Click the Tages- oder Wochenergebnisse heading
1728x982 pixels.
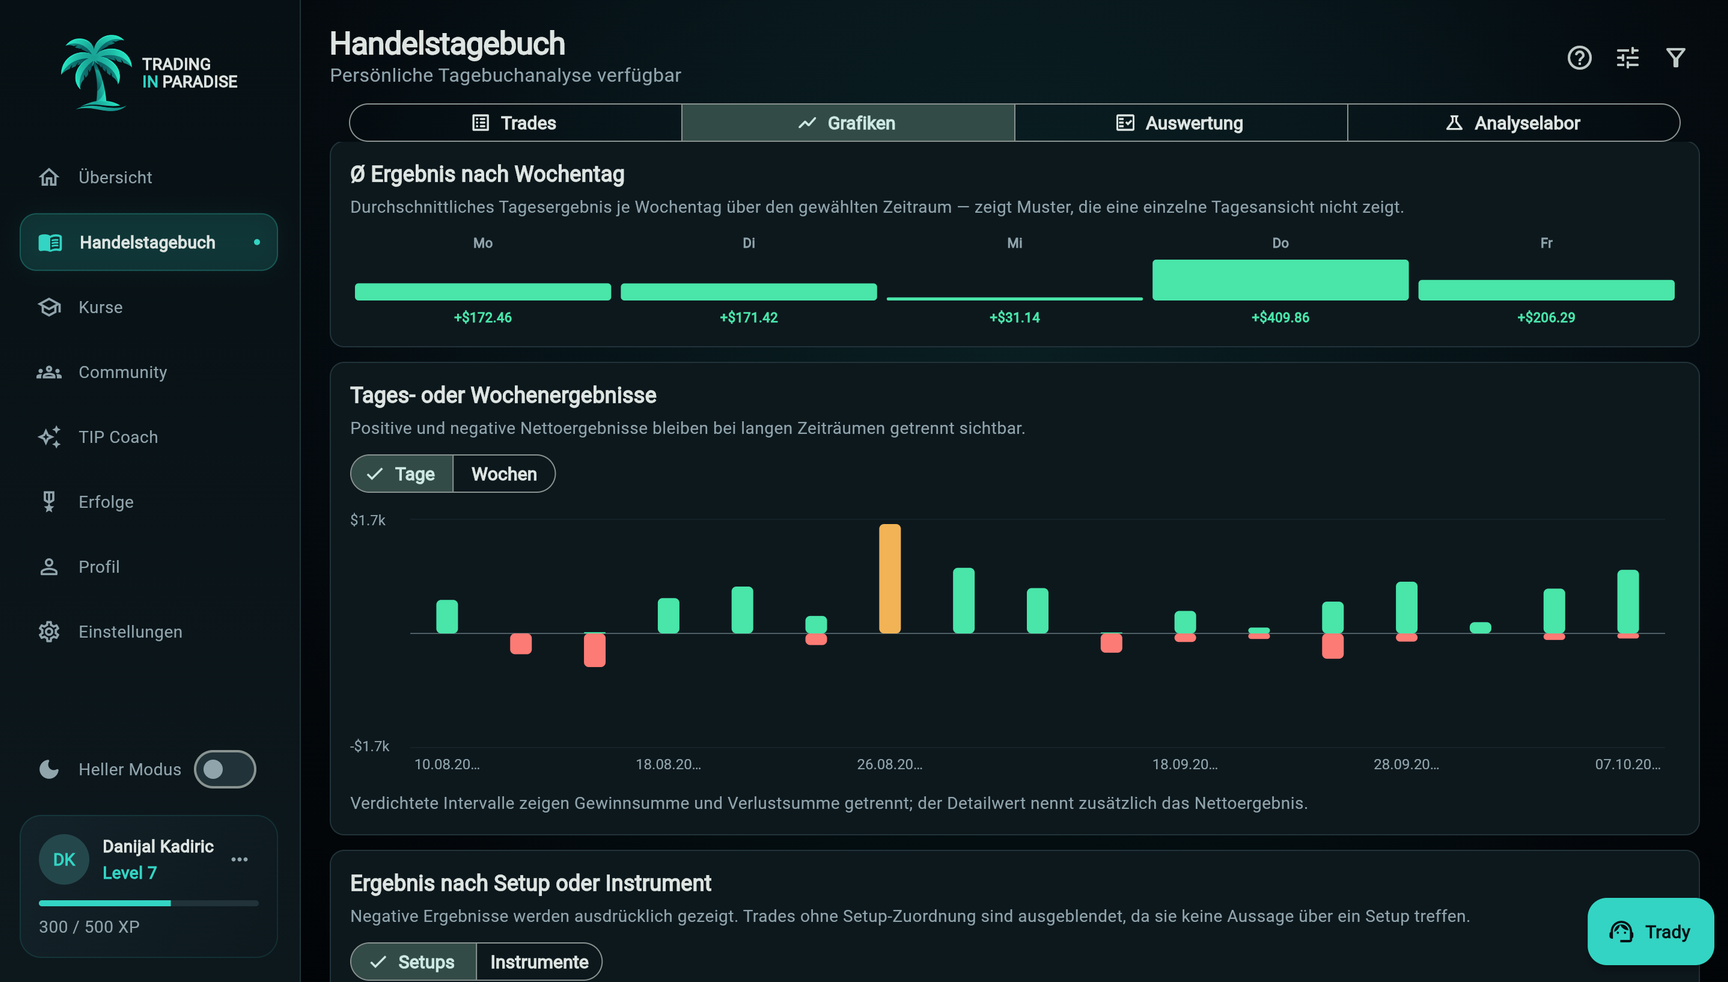(503, 395)
